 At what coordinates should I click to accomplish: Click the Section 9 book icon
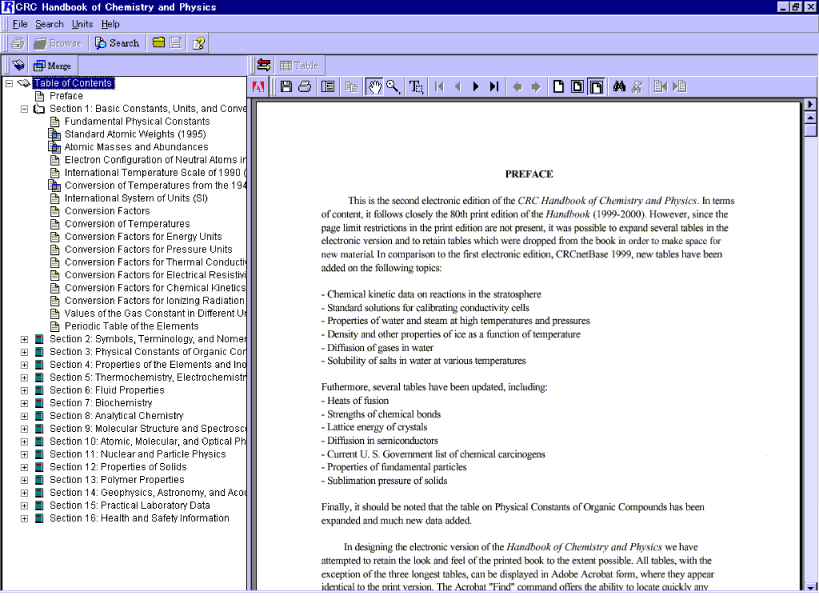coord(39,429)
